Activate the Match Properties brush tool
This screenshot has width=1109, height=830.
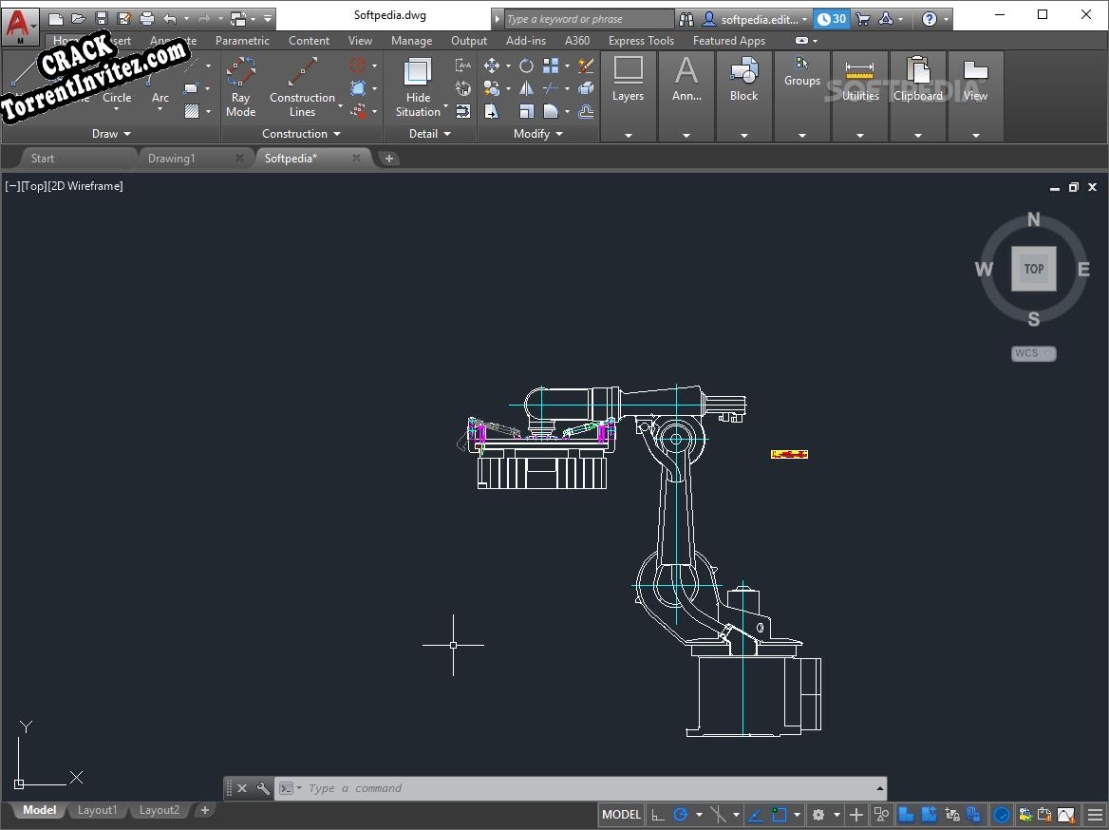pyautogui.click(x=585, y=63)
